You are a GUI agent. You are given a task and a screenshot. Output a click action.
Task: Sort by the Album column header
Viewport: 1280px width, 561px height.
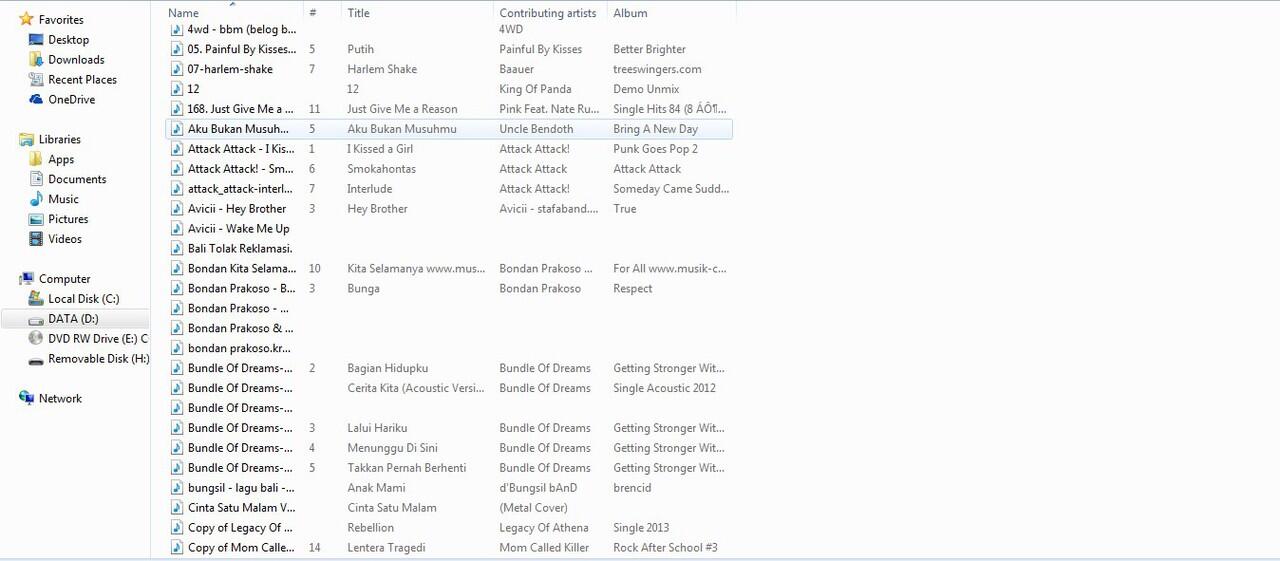coord(630,13)
